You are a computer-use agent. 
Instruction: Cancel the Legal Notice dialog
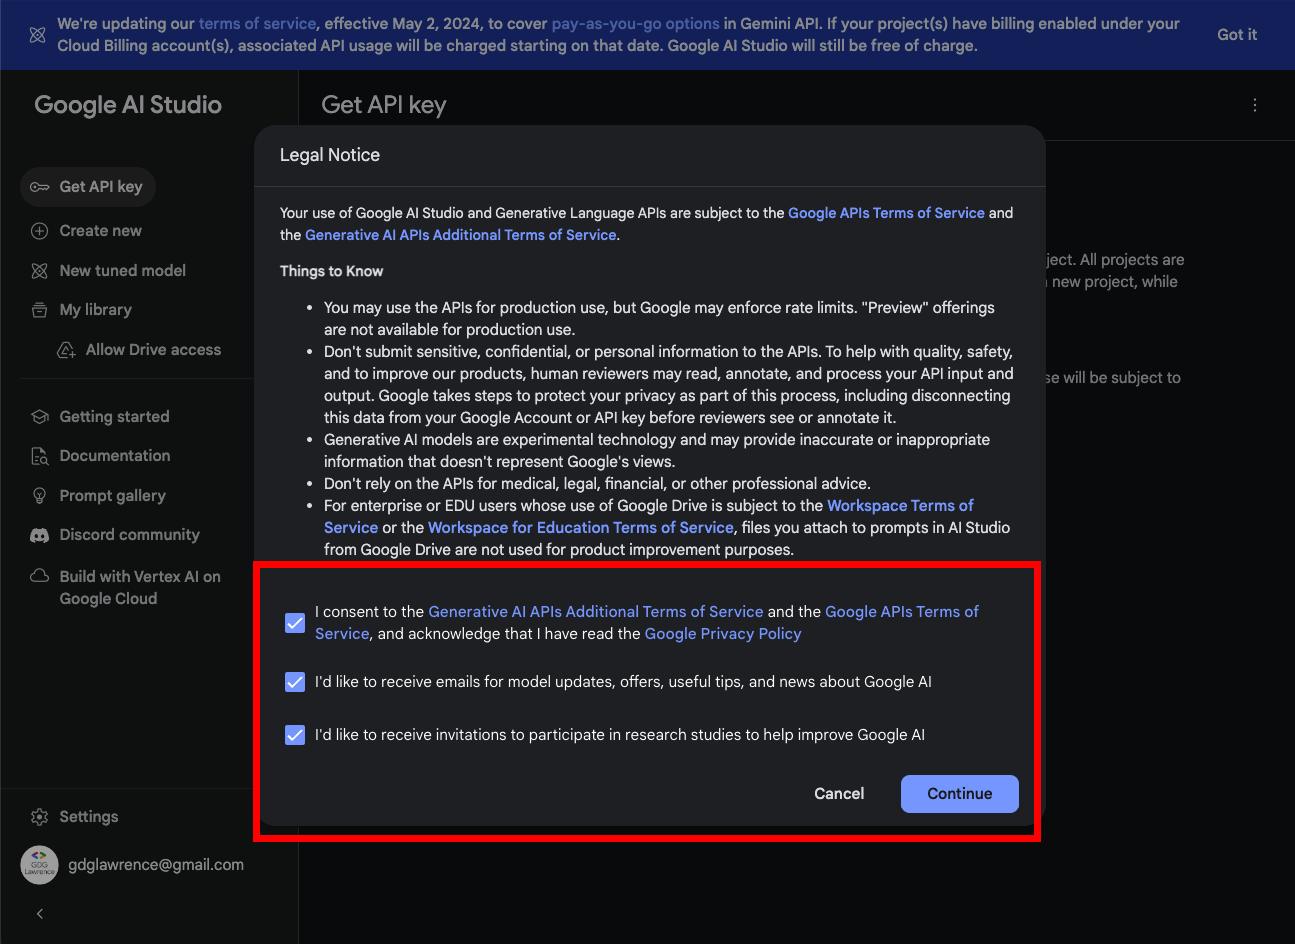point(838,794)
